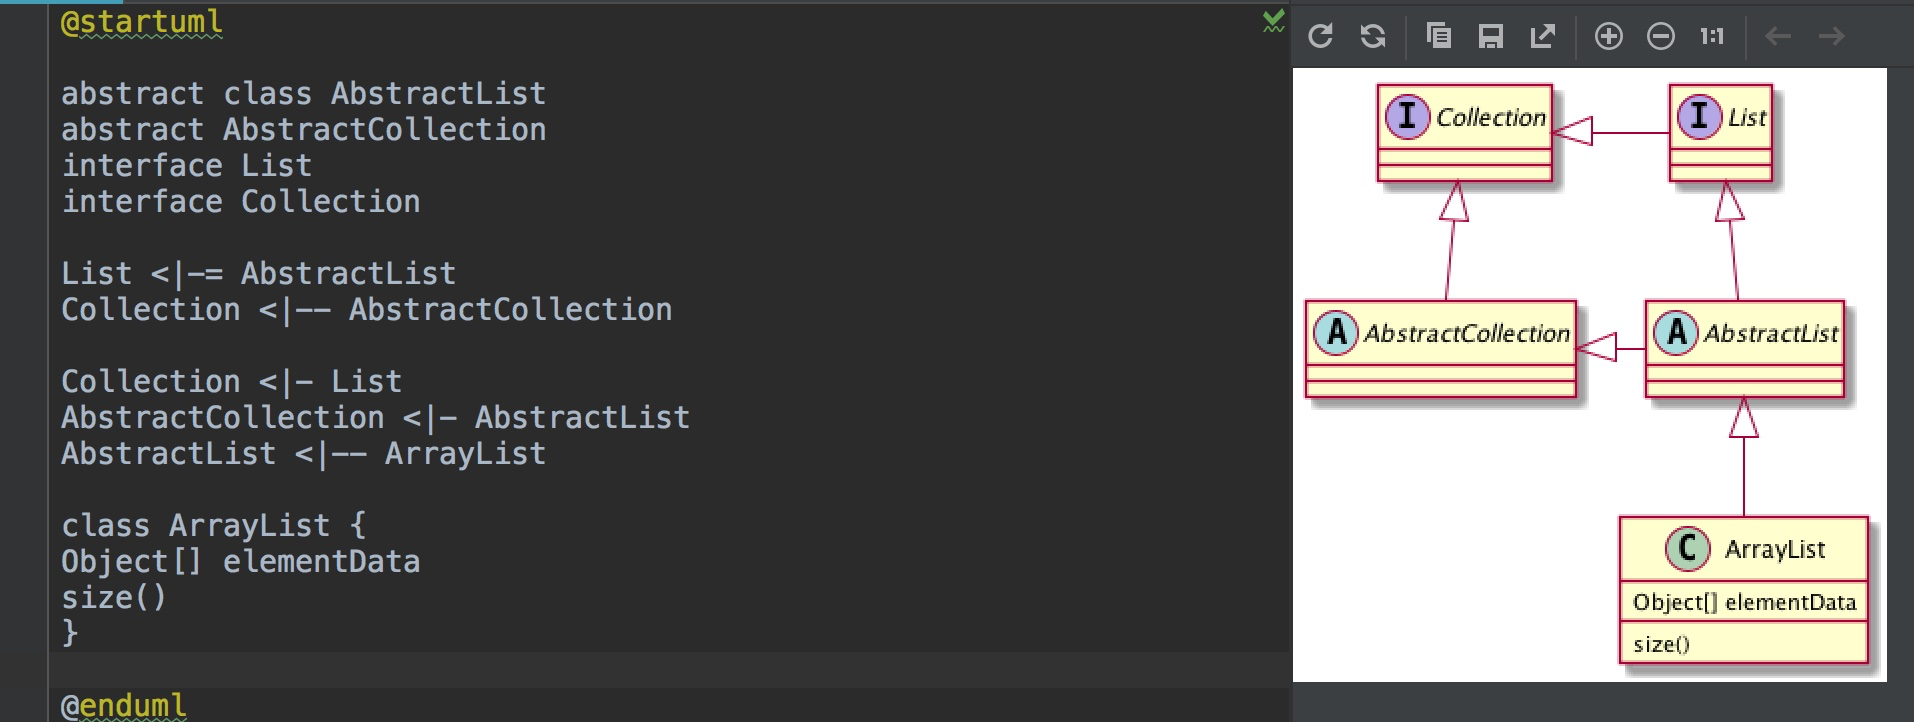Refresh the PlantUML diagram preview
This screenshot has height=722, width=1914.
1321,36
